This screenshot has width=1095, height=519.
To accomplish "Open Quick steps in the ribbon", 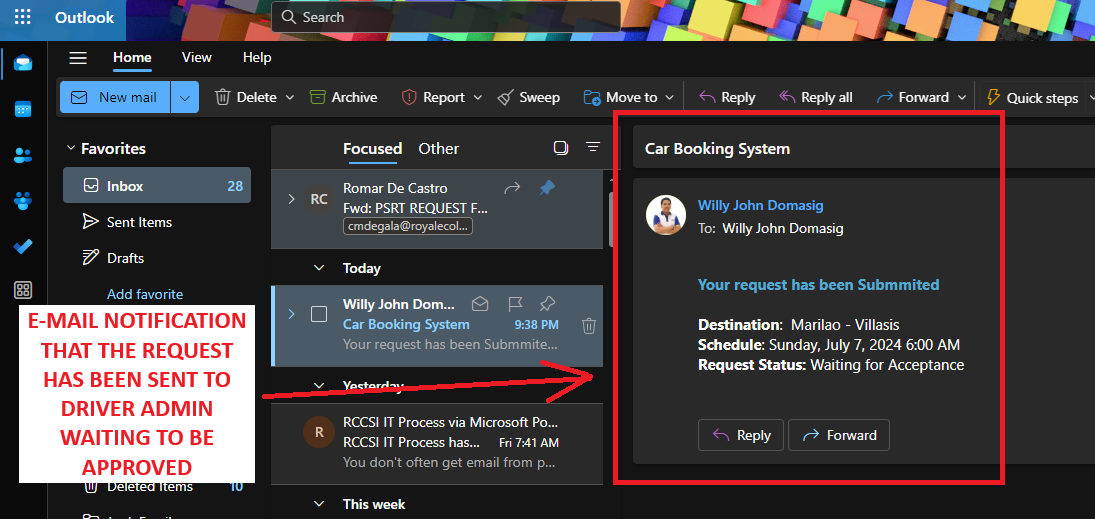I will (x=1032, y=98).
